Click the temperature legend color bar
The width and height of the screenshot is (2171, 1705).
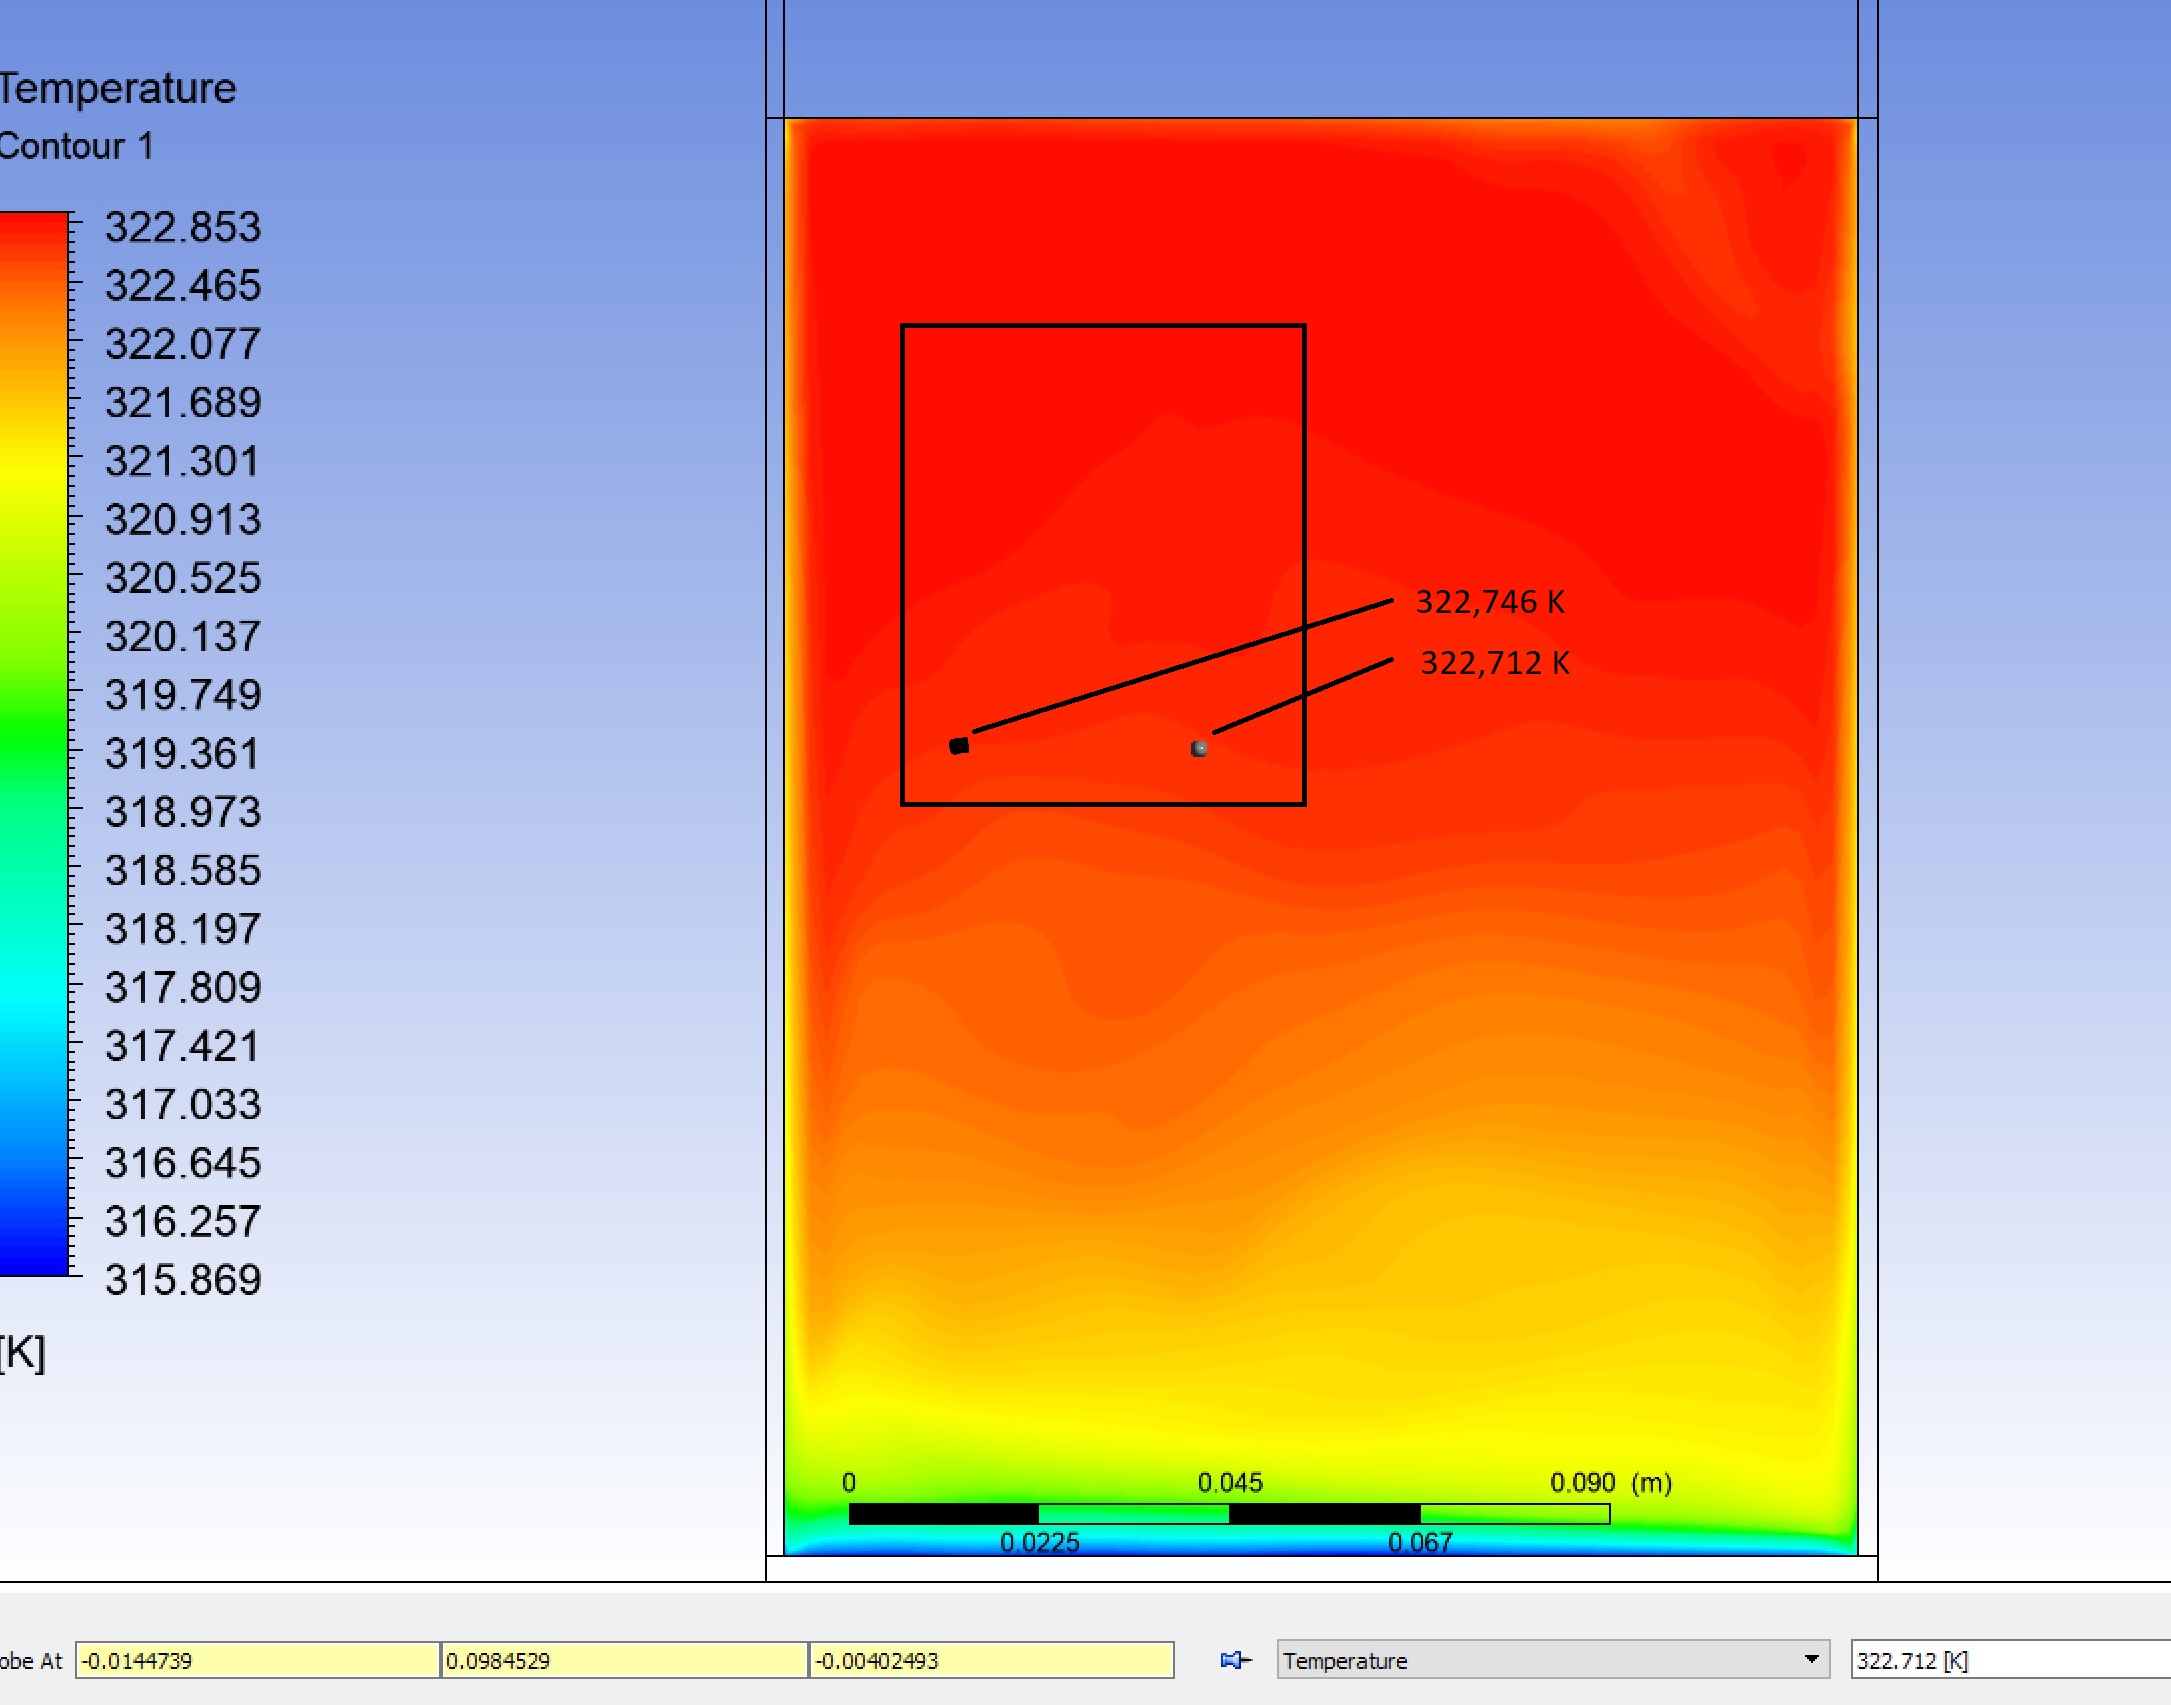(x=33, y=744)
